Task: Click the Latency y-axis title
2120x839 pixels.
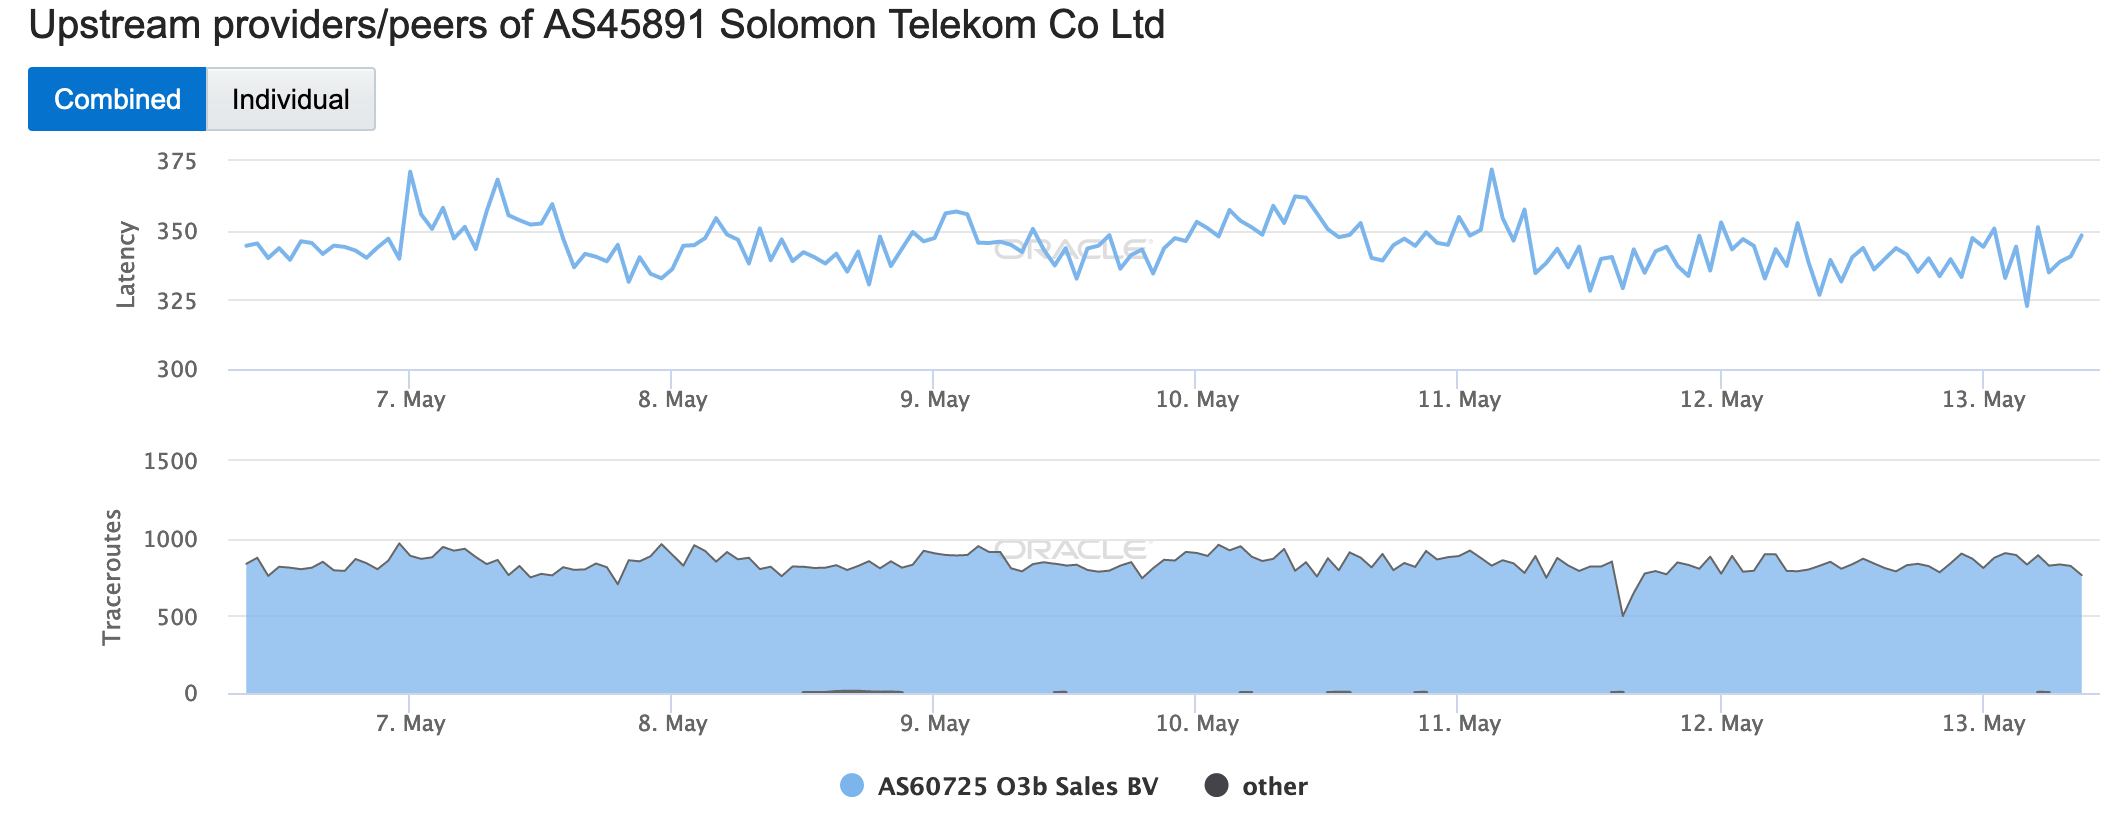Action: [126, 264]
